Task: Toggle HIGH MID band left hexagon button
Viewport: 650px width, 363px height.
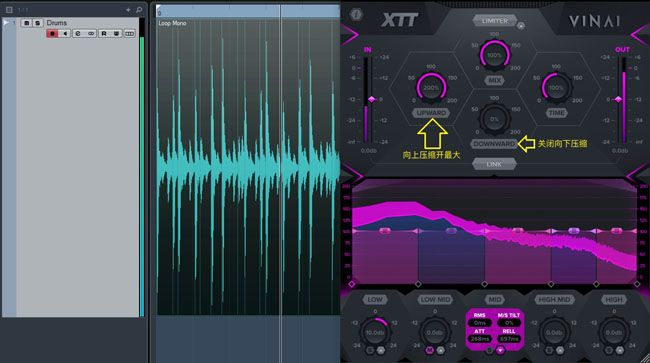Action: point(549,351)
